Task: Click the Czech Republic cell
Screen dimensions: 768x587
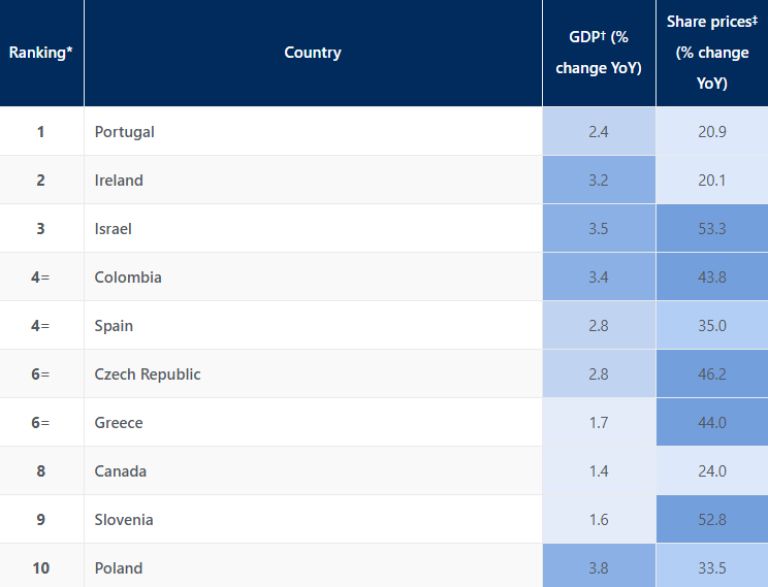Action: click(148, 374)
